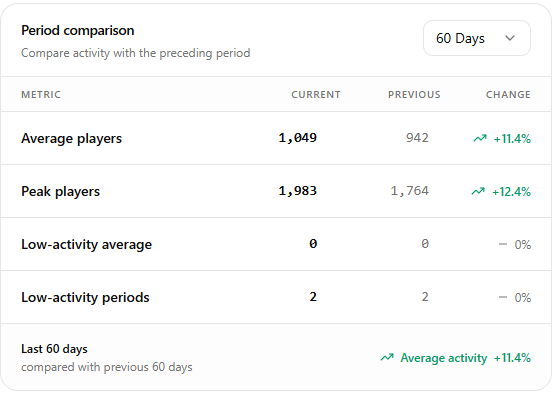Select the Low-activity average row label

pos(87,246)
